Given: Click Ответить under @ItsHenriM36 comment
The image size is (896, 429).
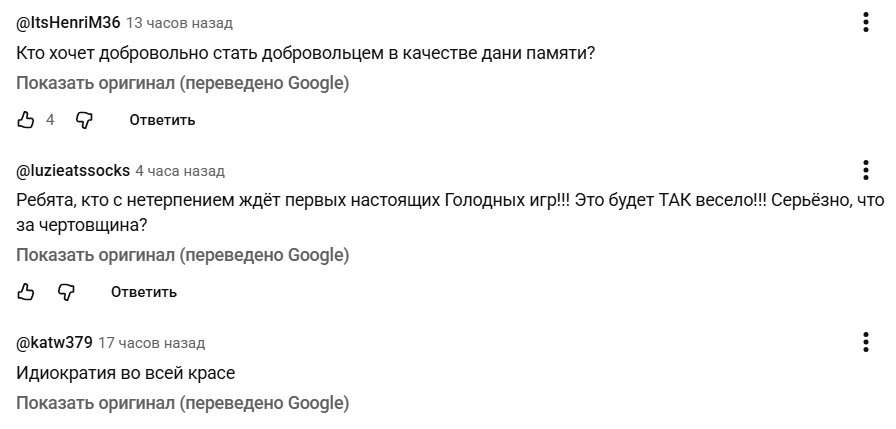Looking at the screenshot, I should click(162, 120).
